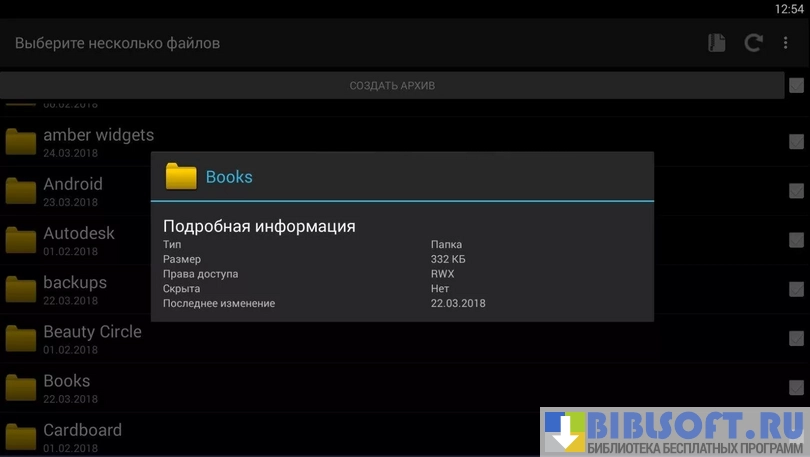The width and height of the screenshot is (810, 457).
Task: Click the amber widgets folder icon
Action: click(x=20, y=143)
